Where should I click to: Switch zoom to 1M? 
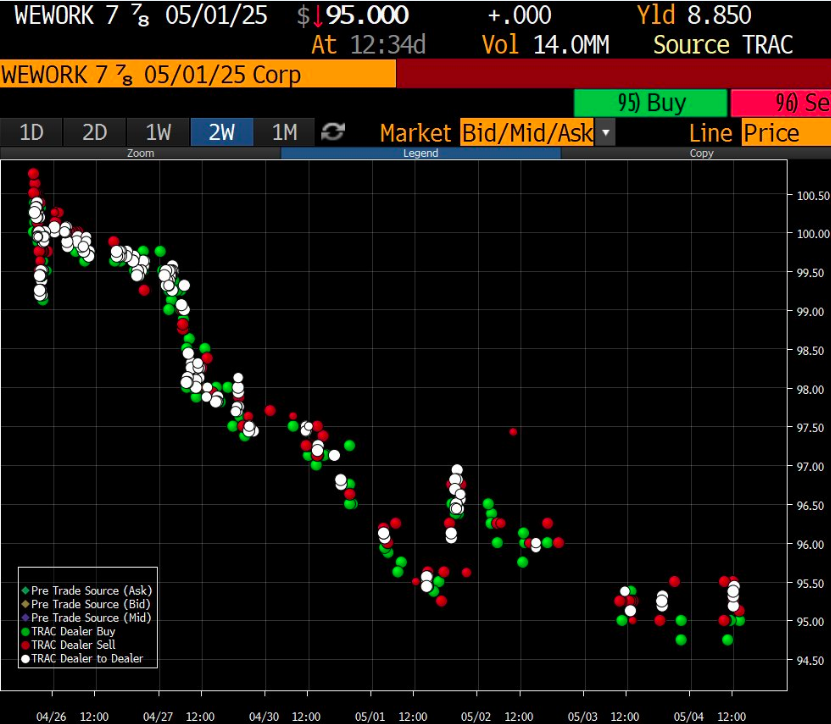point(285,132)
